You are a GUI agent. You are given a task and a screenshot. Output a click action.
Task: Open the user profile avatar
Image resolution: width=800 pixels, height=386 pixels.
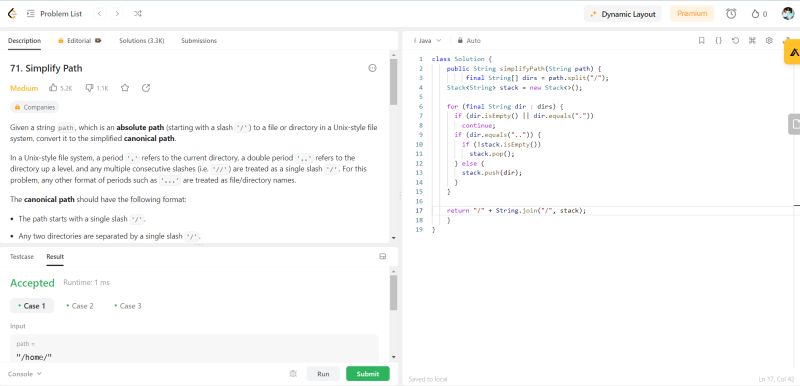(788, 14)
